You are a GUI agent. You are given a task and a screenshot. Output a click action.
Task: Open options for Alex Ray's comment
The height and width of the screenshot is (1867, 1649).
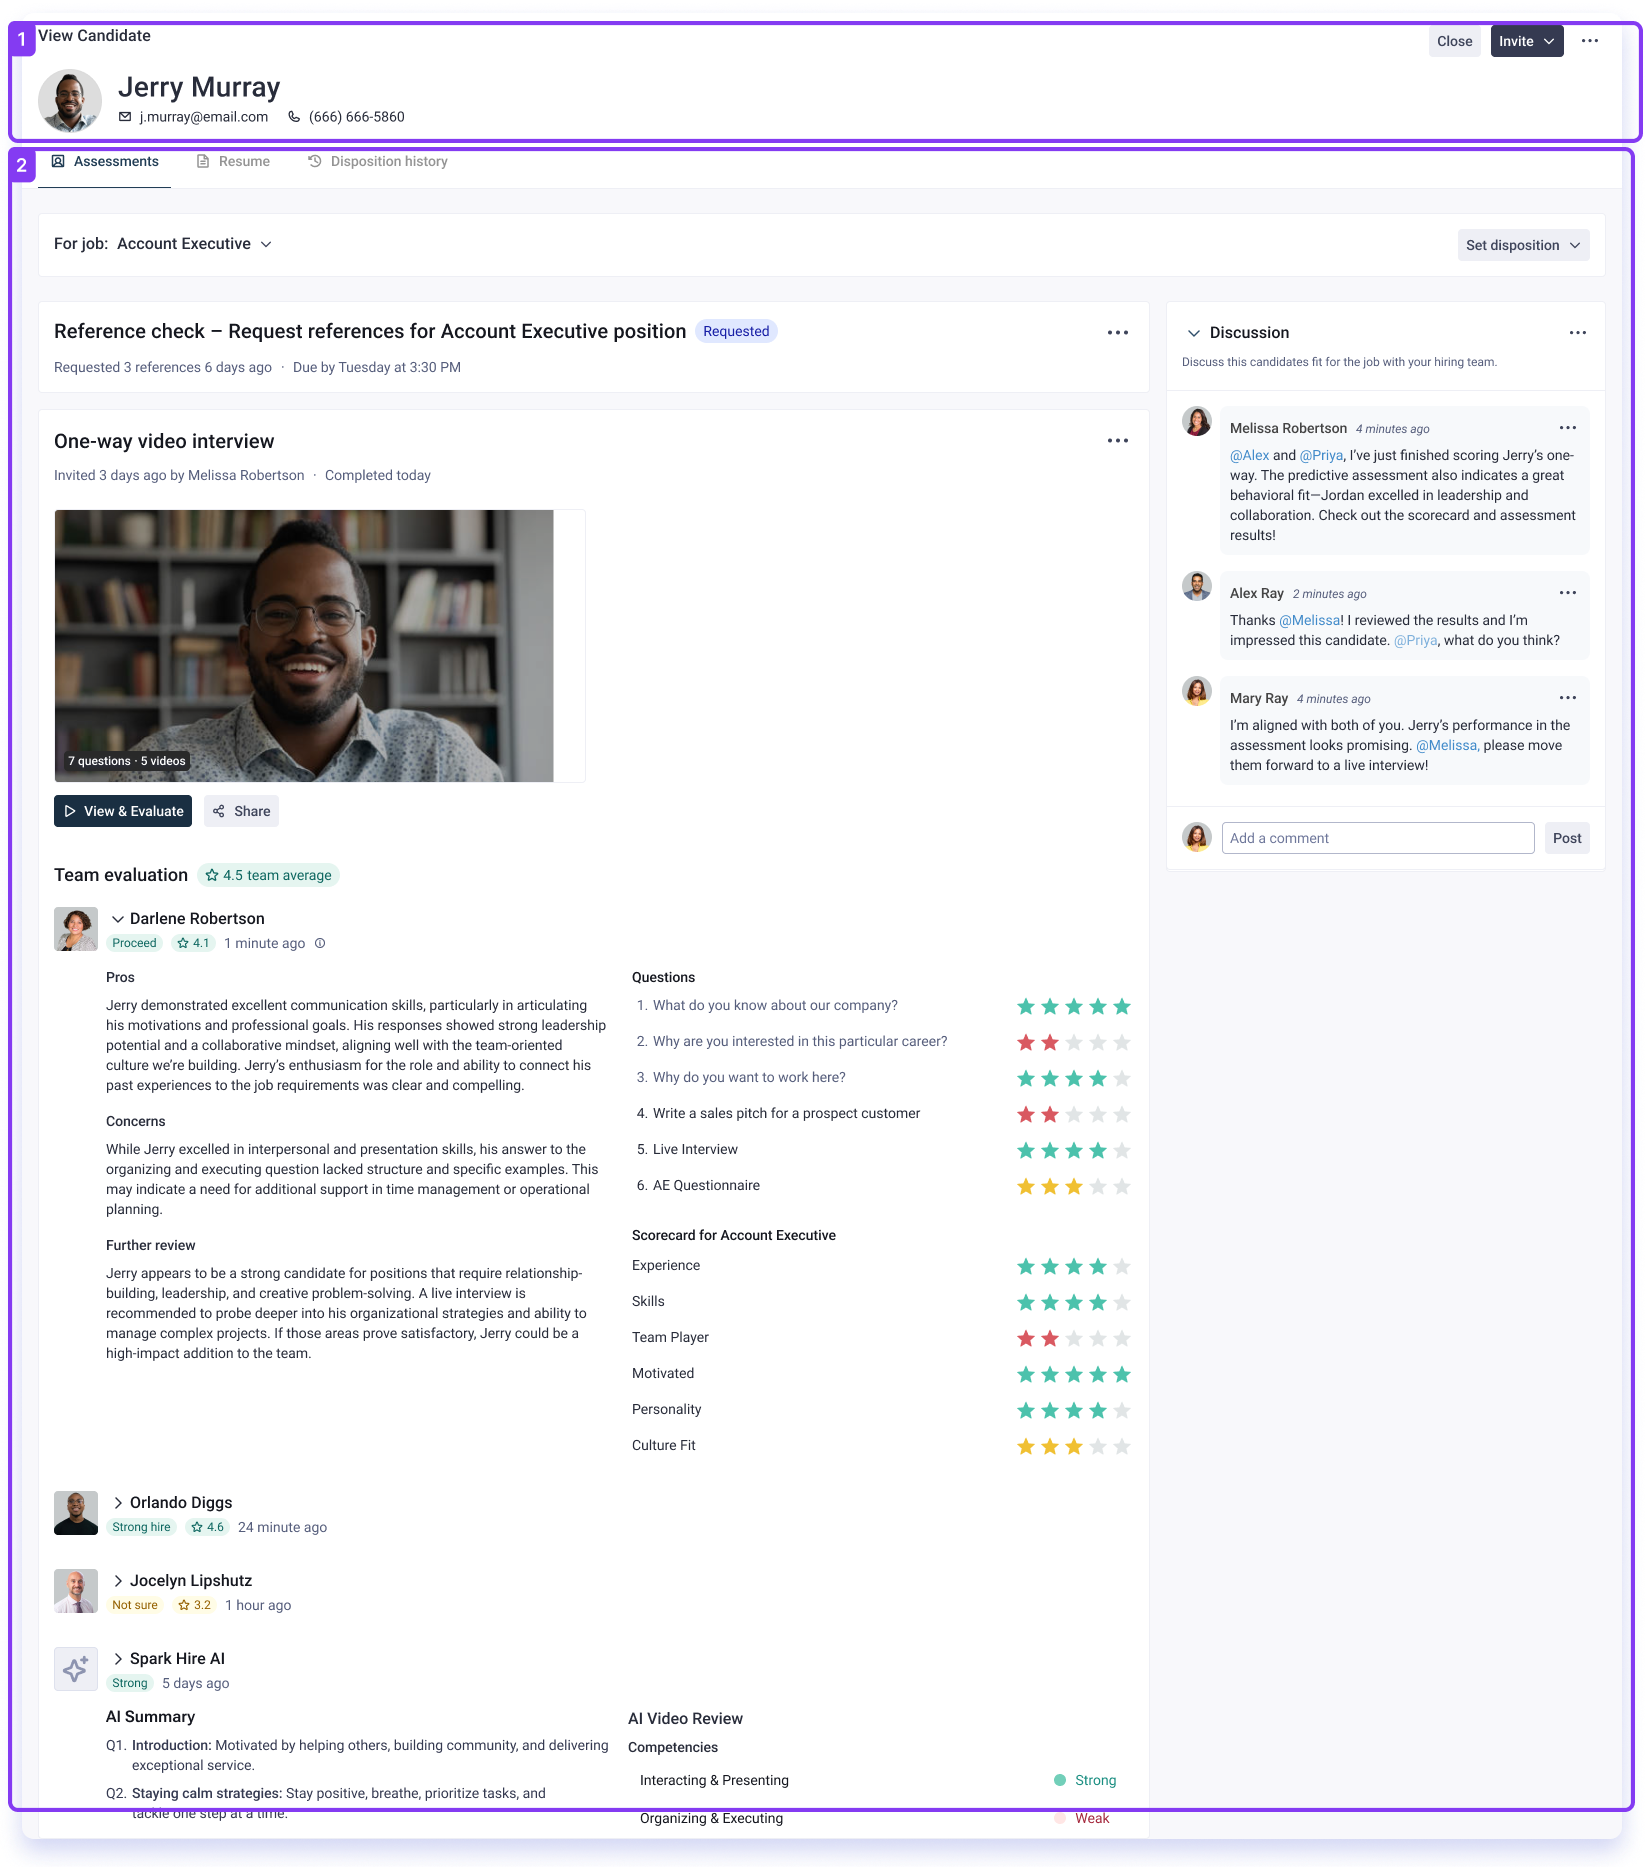(x=1568, y=593)
